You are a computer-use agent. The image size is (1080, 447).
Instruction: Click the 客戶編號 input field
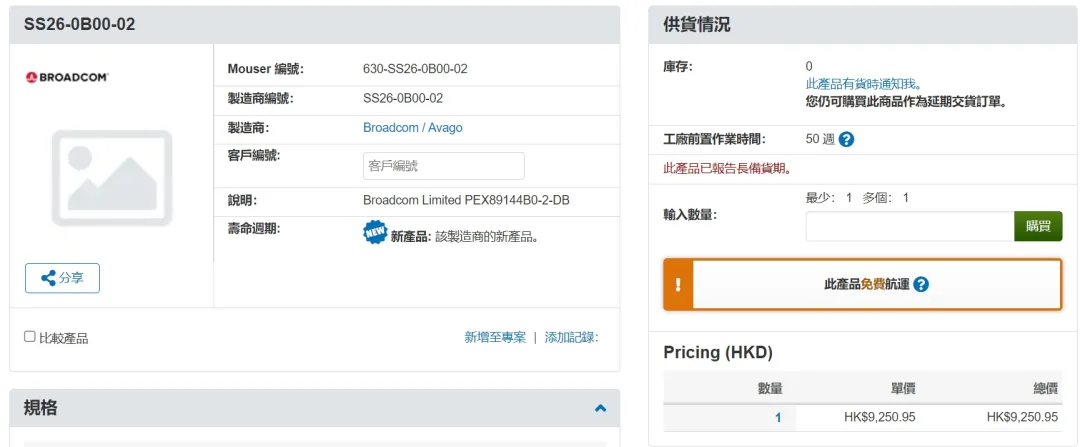tap(443, 166)
